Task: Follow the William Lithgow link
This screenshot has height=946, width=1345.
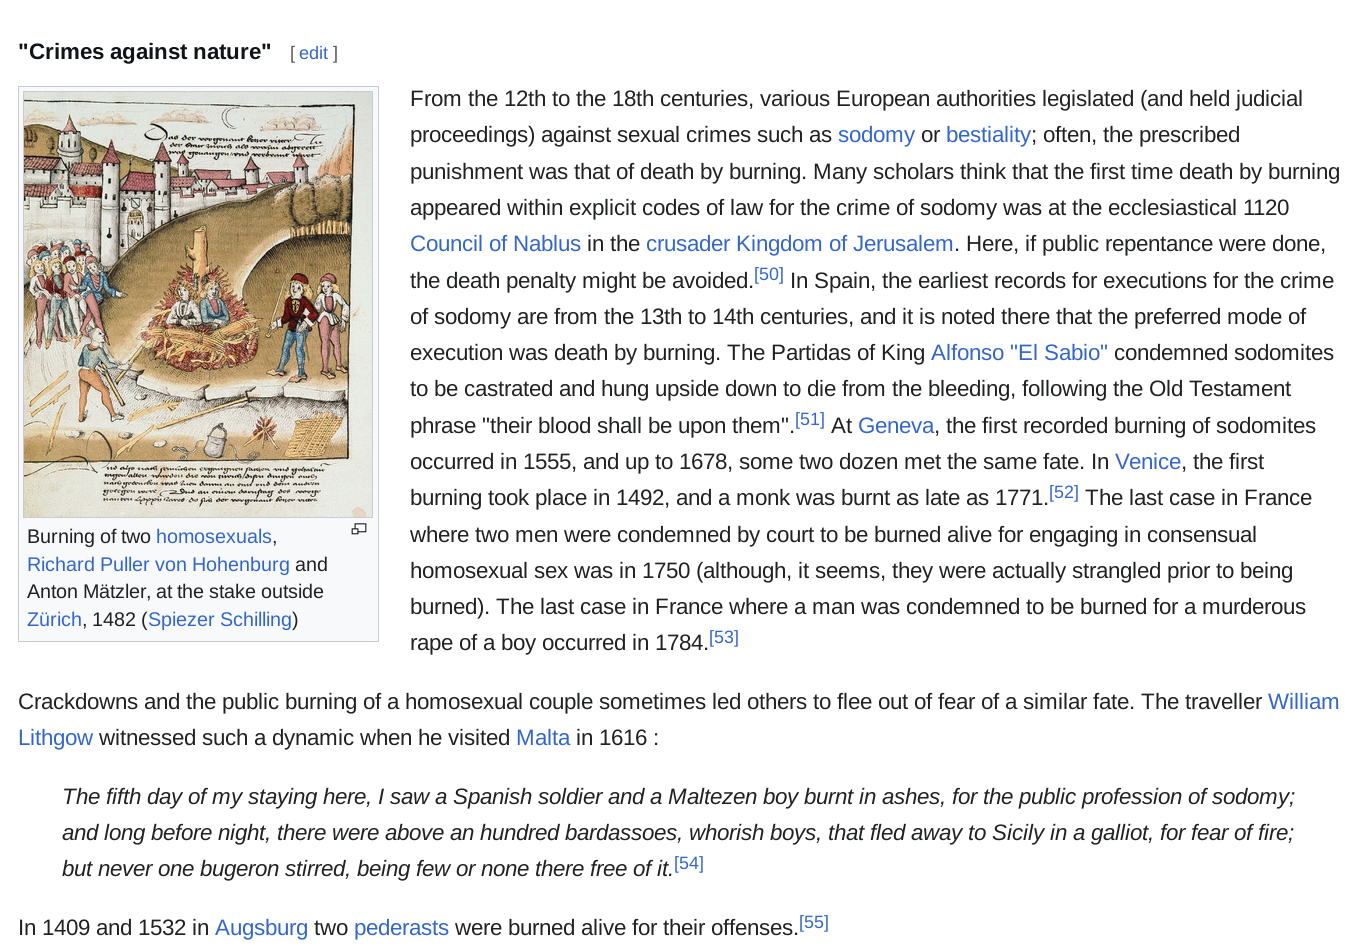Action: (1302, 702)
